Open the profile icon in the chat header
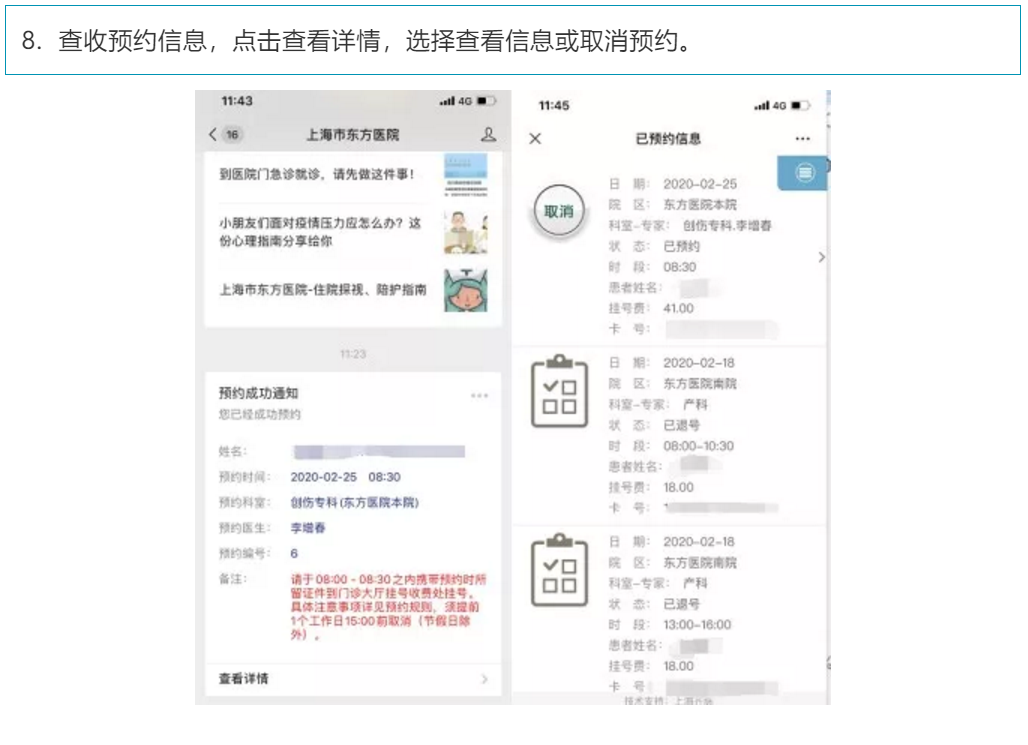The width and height of the screenshot is (1028, 745). click(488, 134)
